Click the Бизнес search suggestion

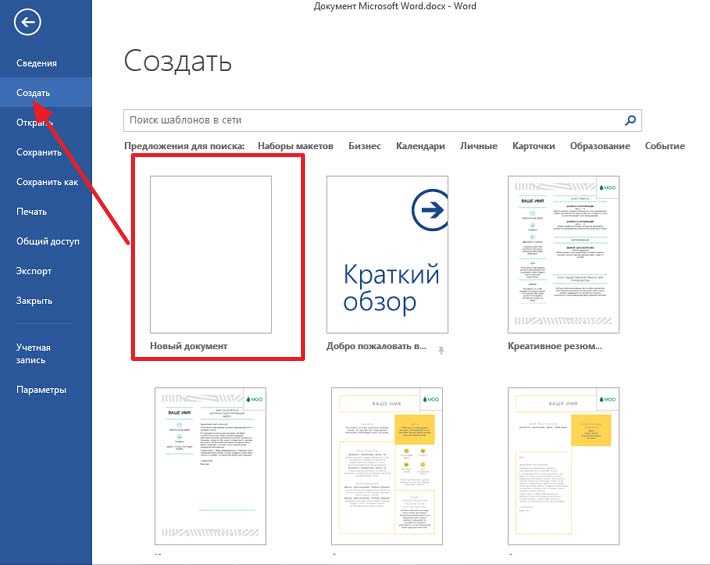(365, 146)
